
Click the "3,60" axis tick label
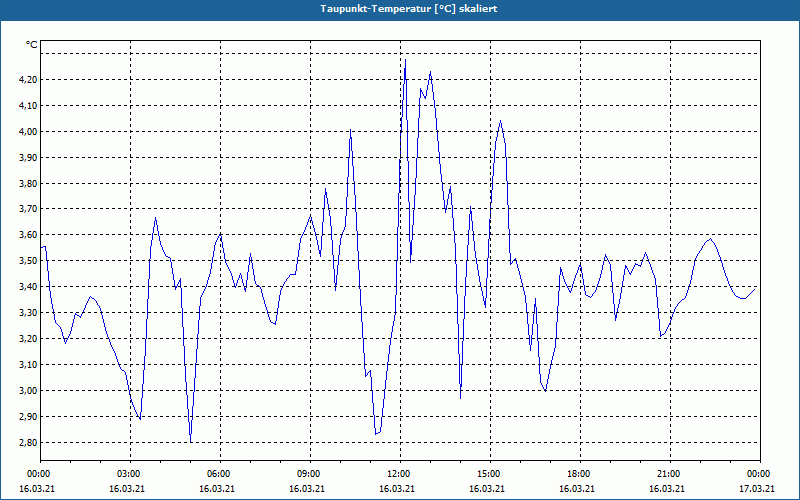[x=28, y=235]
